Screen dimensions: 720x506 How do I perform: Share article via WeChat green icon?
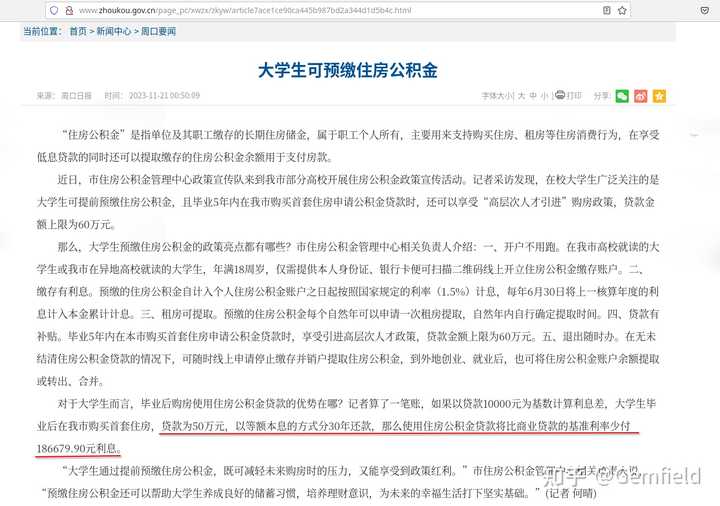coord(622,96)
